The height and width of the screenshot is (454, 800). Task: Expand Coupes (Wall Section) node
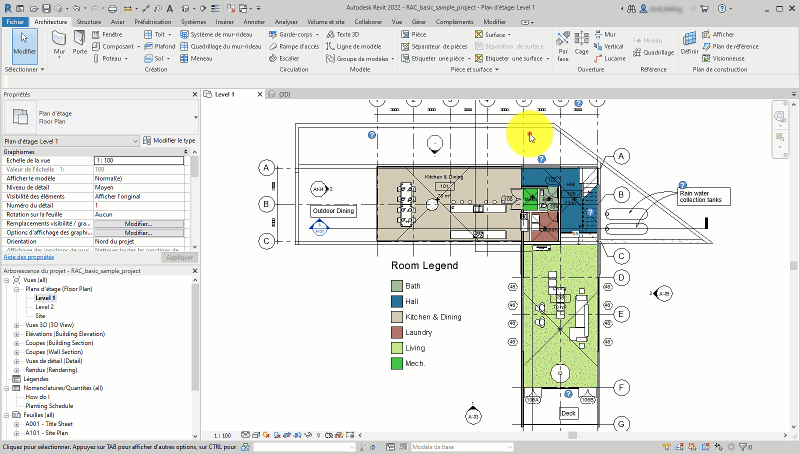click(16, 352)
